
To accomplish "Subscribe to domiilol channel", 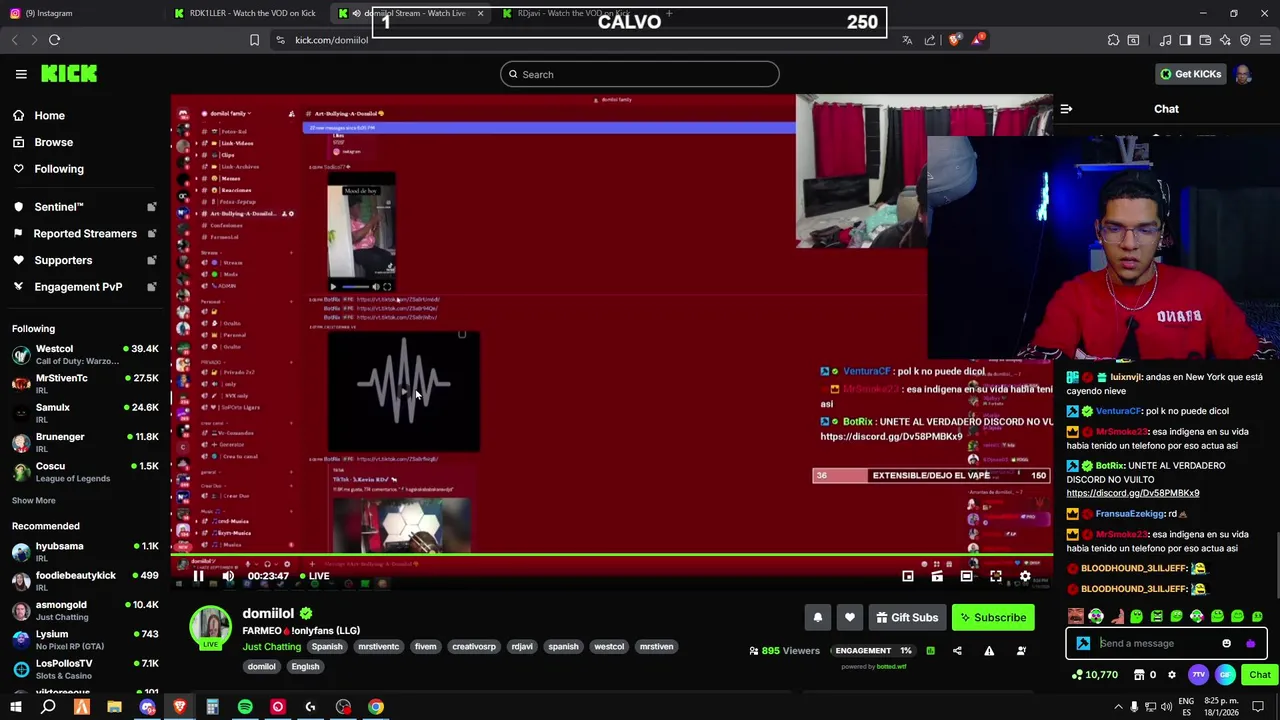I will coord(993,618).
